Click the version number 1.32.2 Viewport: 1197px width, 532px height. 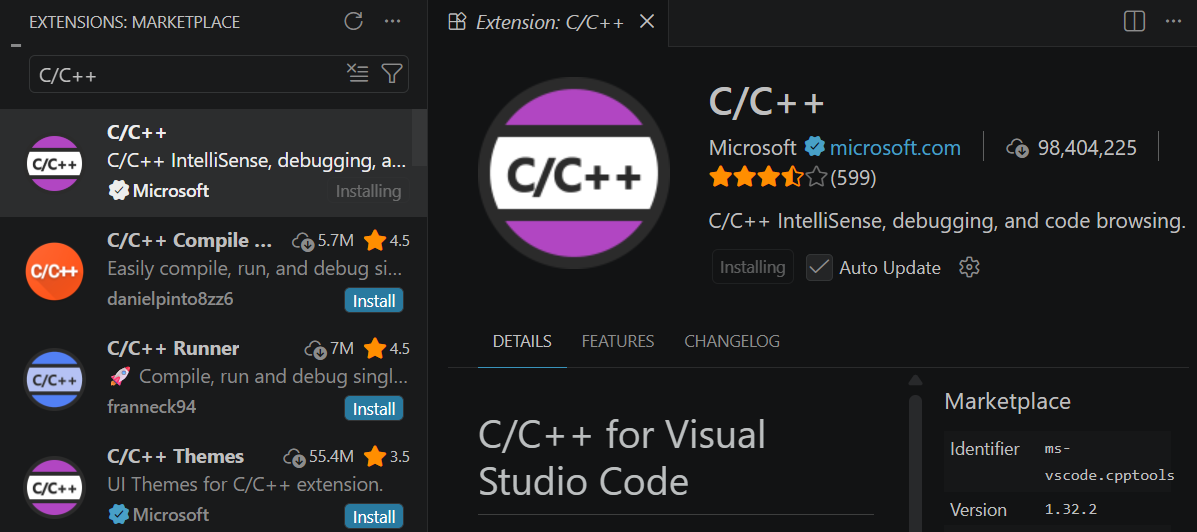(x=1070, y=510)
